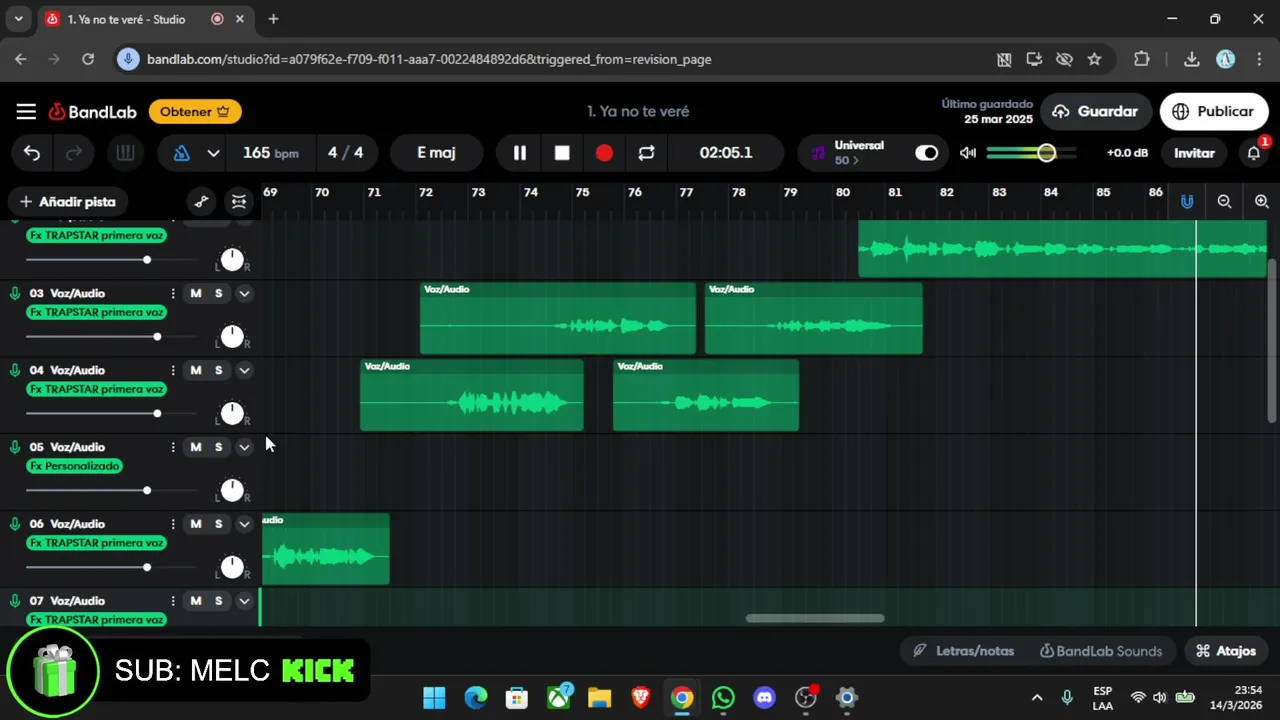Open track 04 three-dot options menu
The height and width of the screenshot is (720, 1280).
[173, 370]
